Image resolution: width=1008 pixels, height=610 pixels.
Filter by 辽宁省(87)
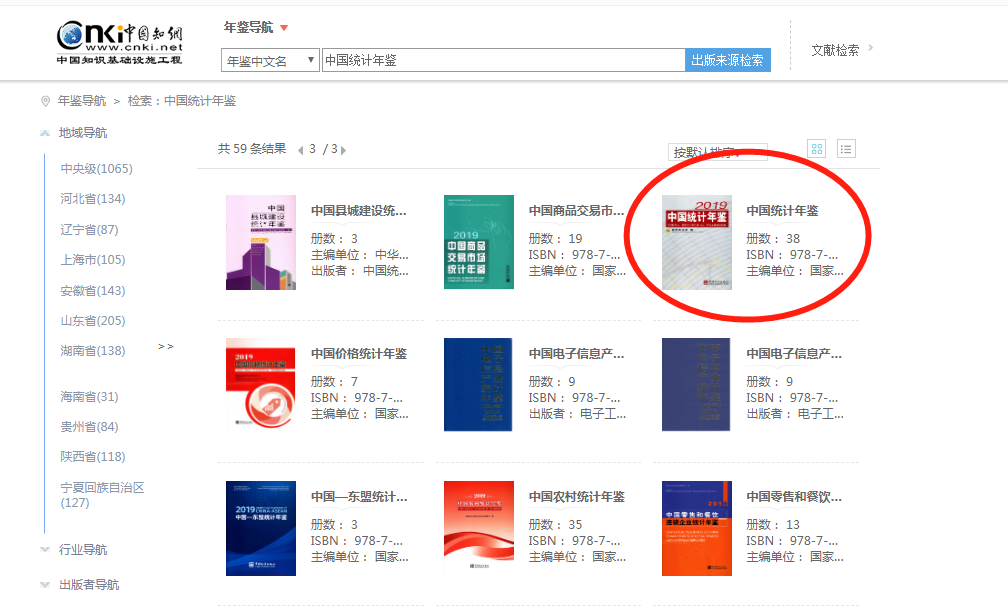tap(89, 229)
